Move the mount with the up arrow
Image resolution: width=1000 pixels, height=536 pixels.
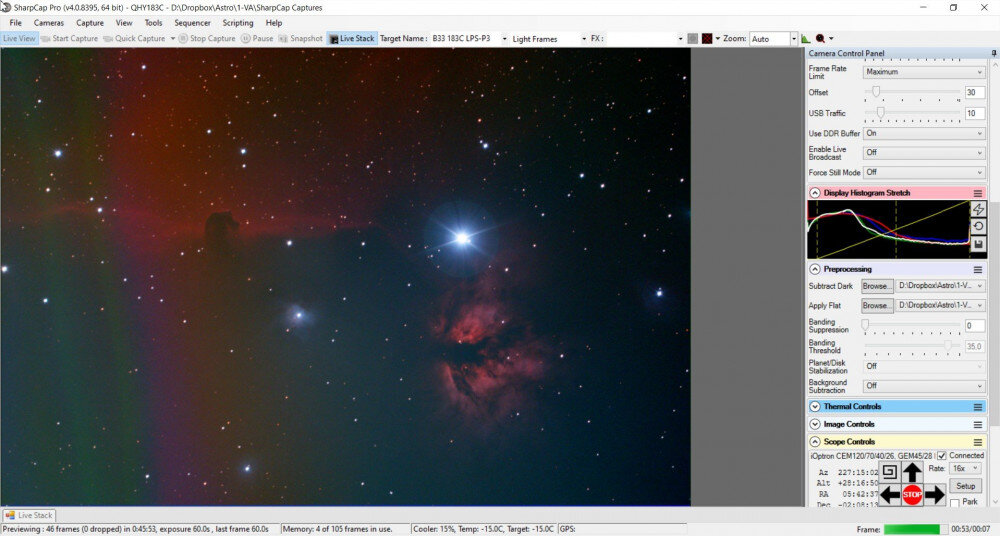913,472
